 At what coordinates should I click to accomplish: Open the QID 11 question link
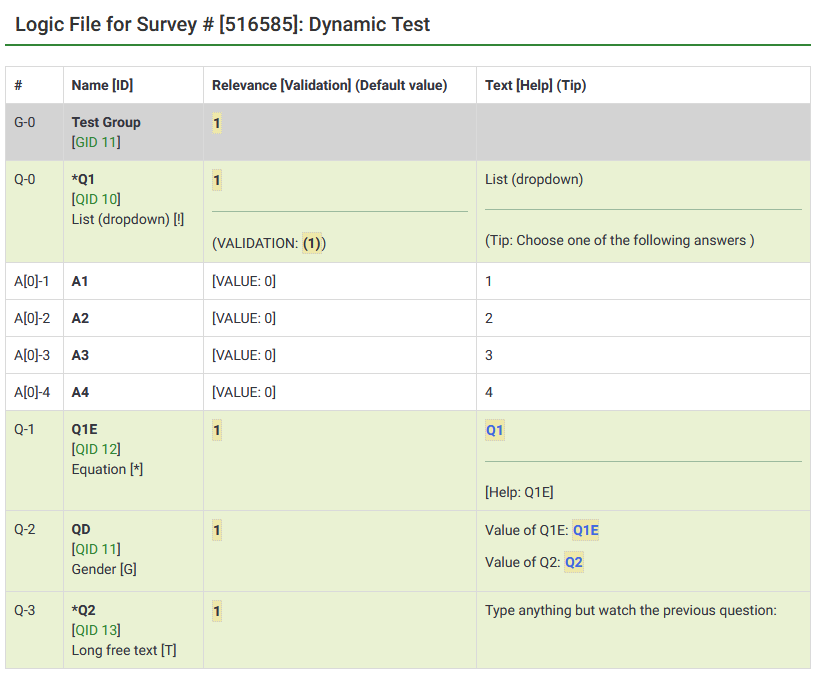tap(96, 549)
